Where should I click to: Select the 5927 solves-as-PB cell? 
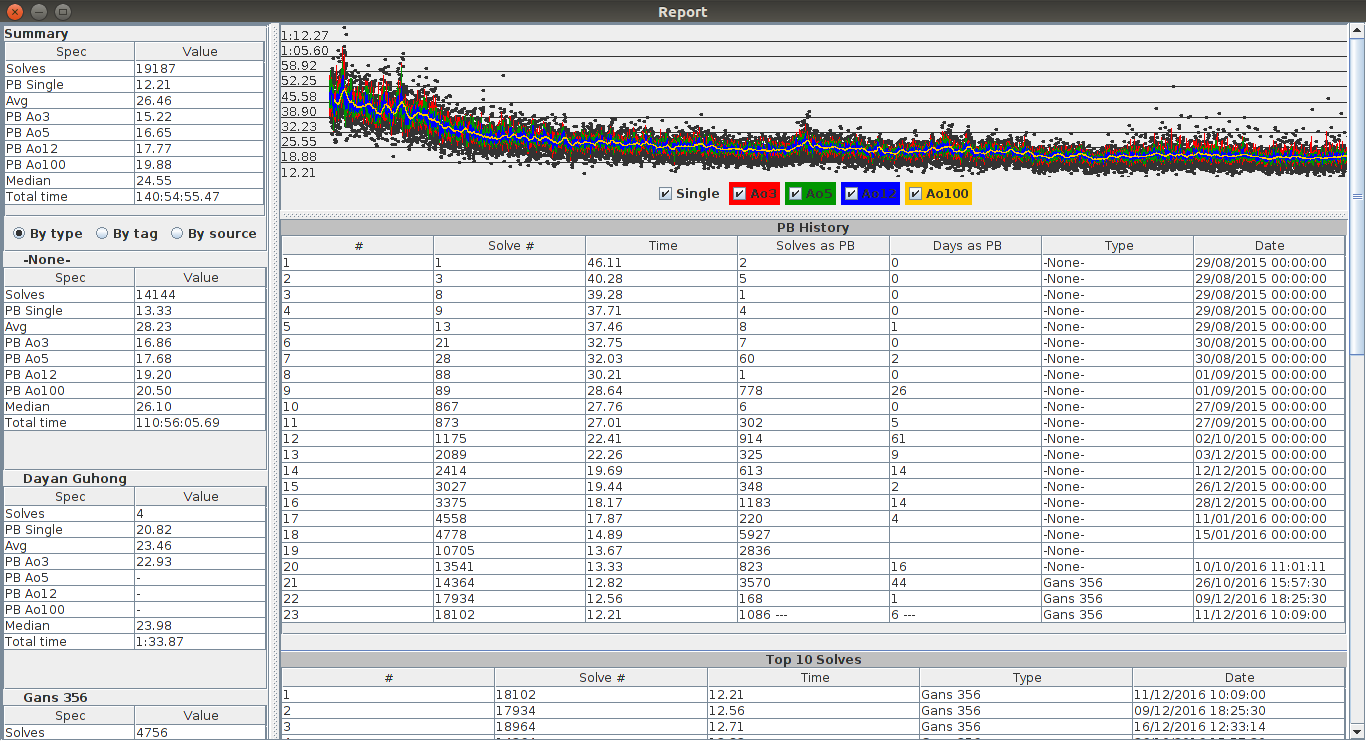coord(813,535)
